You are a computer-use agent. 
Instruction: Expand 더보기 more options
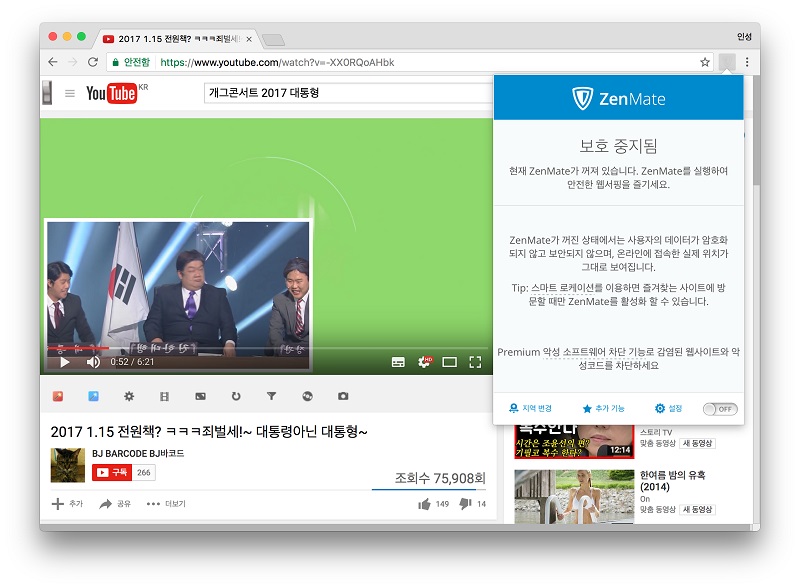tap(166, 504)
